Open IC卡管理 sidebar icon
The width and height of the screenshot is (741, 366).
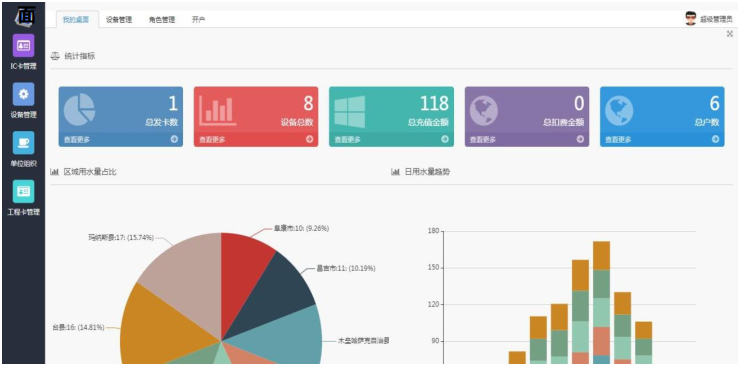pyautogui.click(x=23, y=46)
